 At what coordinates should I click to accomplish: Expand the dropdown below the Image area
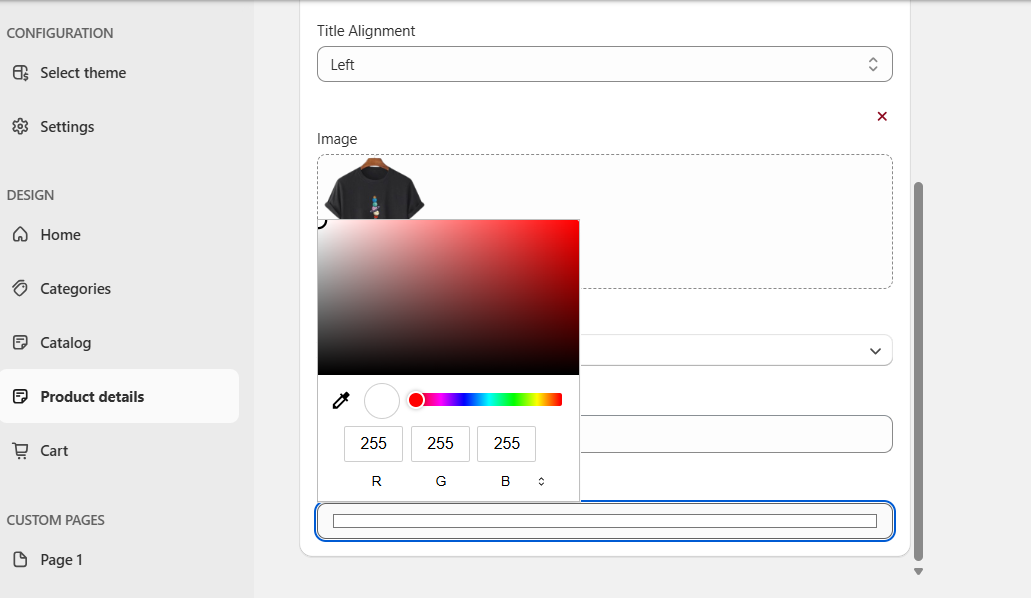tap(736, 351)
